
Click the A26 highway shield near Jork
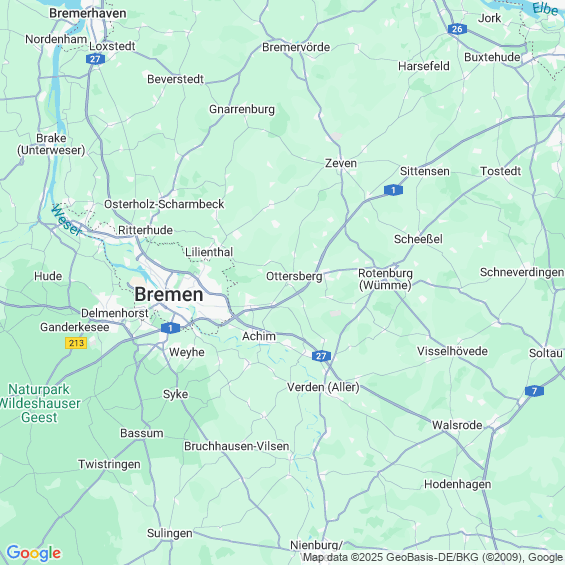(457, 29)
